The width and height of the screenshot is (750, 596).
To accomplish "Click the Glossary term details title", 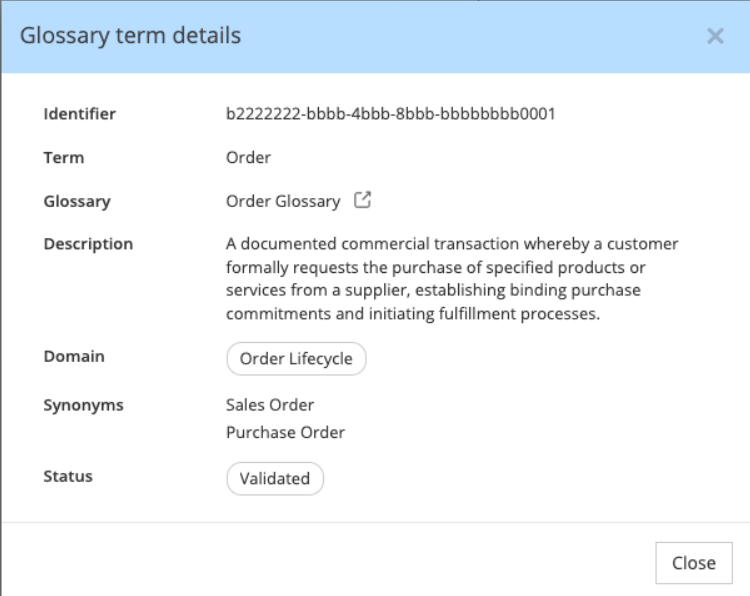I will [131, 37].
